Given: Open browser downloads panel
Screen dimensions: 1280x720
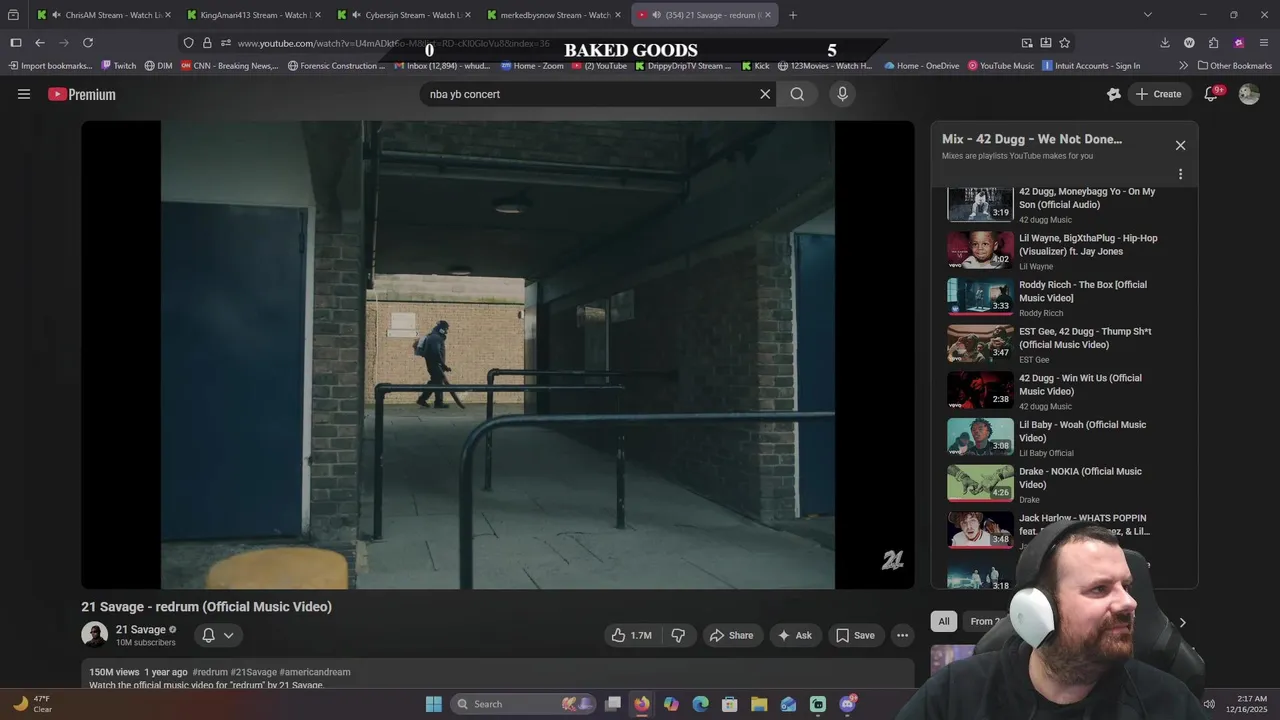Looking at the screenshot, I should coord(1165,43).
